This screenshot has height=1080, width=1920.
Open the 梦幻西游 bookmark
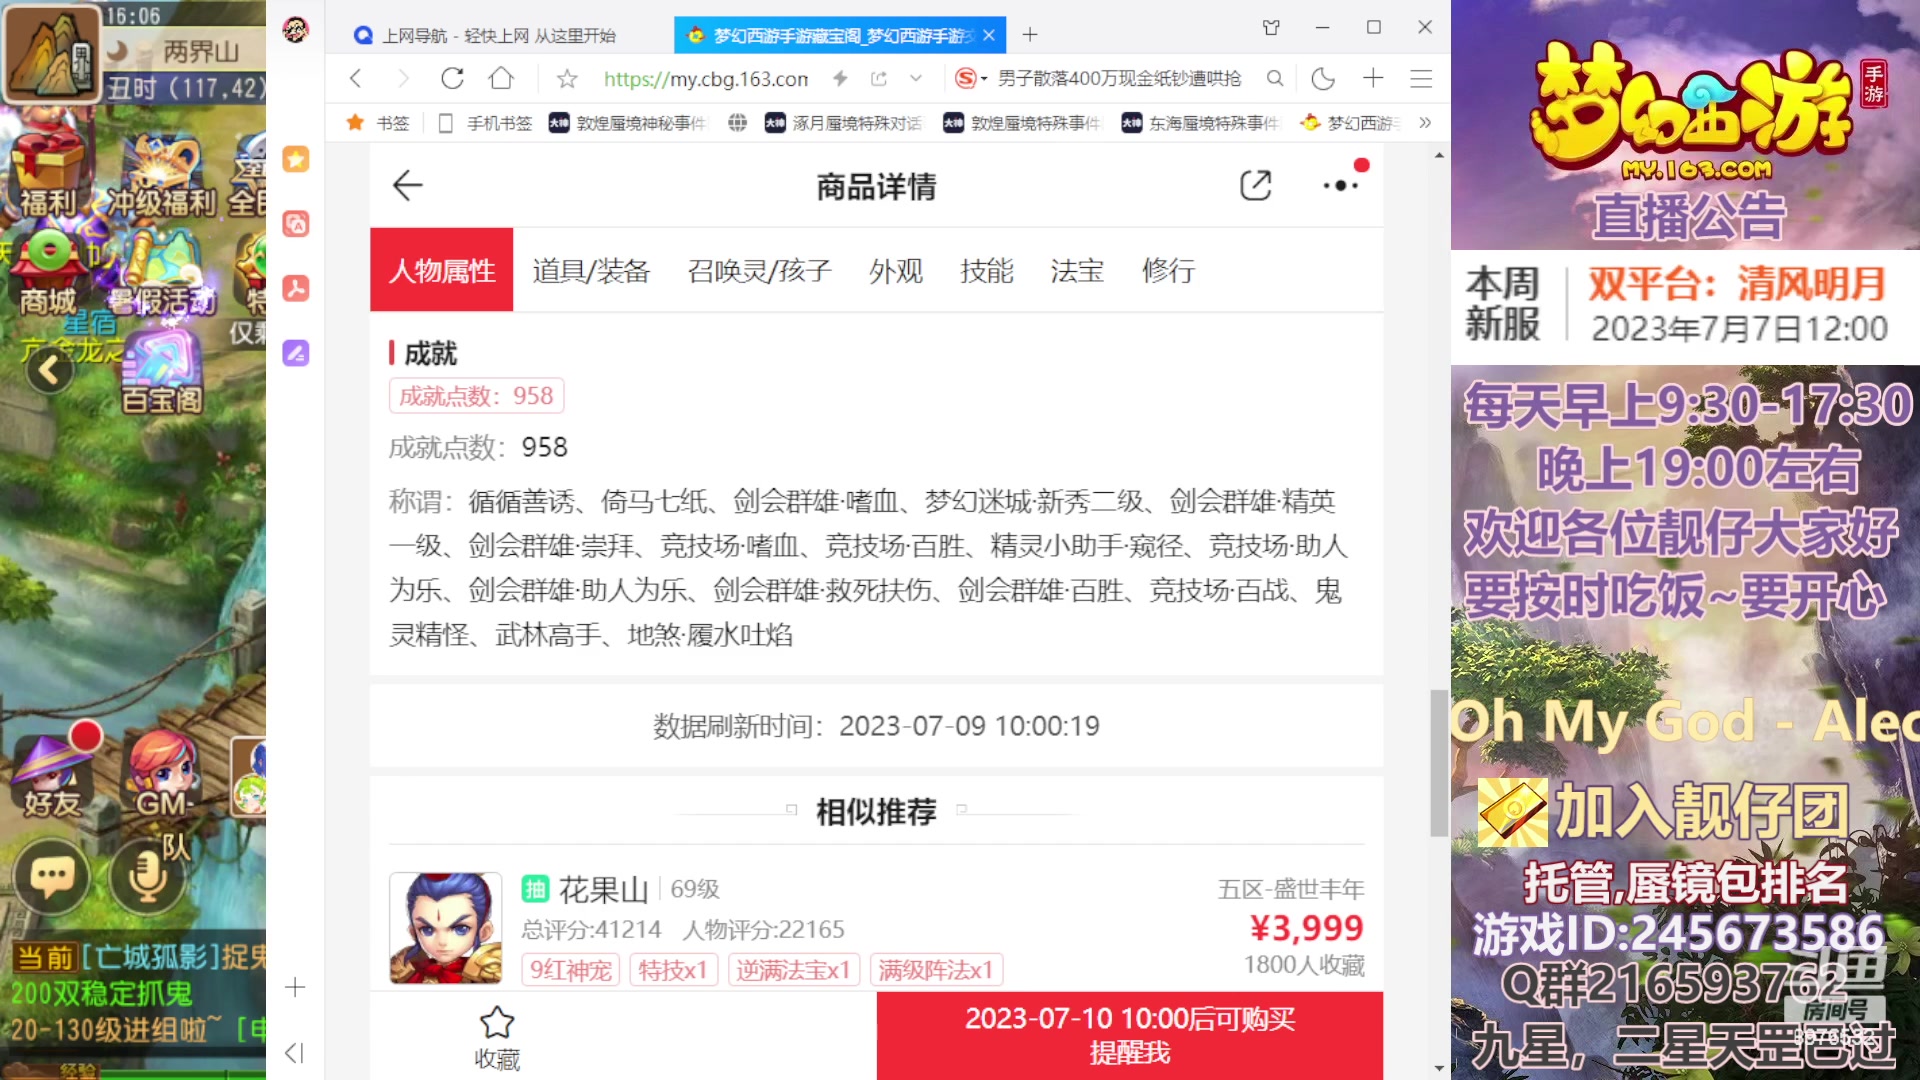coord(1350,123)
